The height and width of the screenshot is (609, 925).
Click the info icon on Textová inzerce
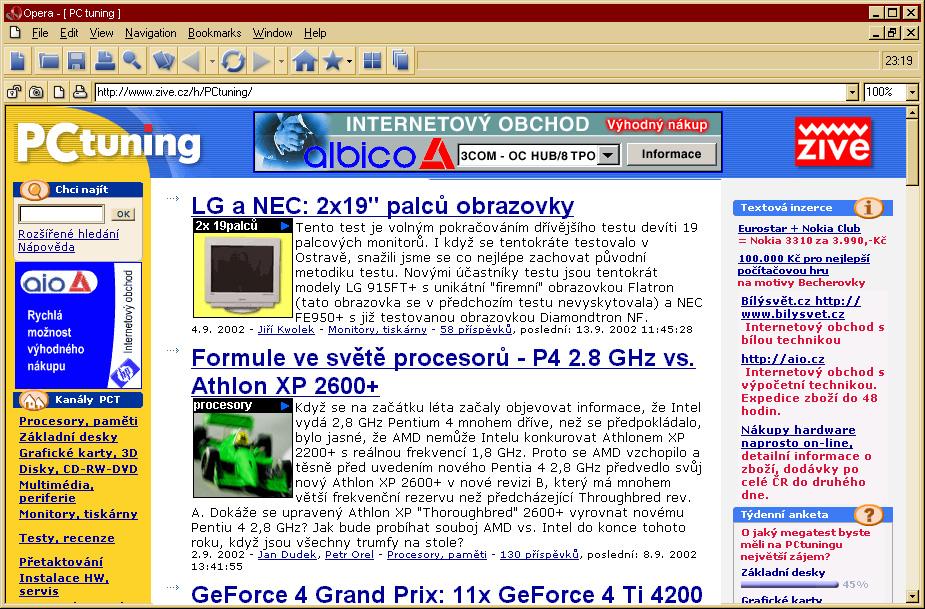[x=868, y=207]
